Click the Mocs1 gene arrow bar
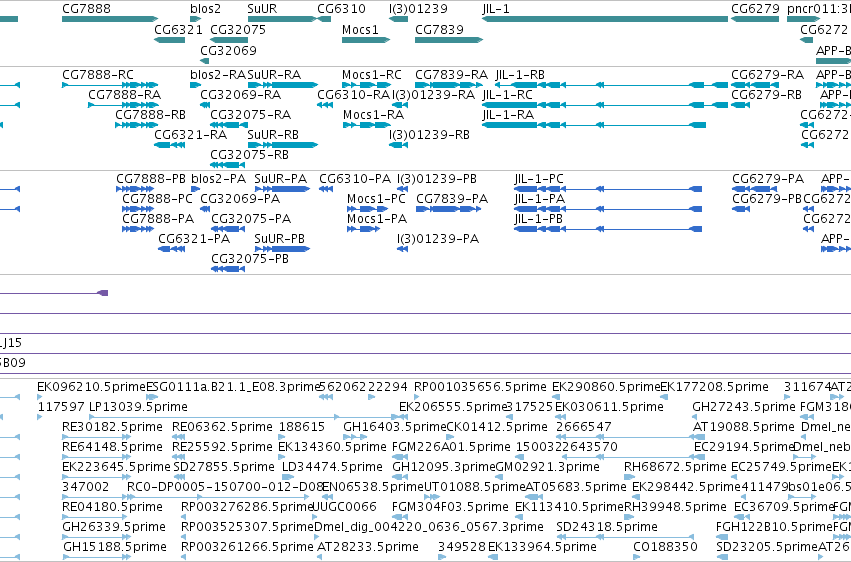Screen dimensions: 851x562 tap(366, 40)
